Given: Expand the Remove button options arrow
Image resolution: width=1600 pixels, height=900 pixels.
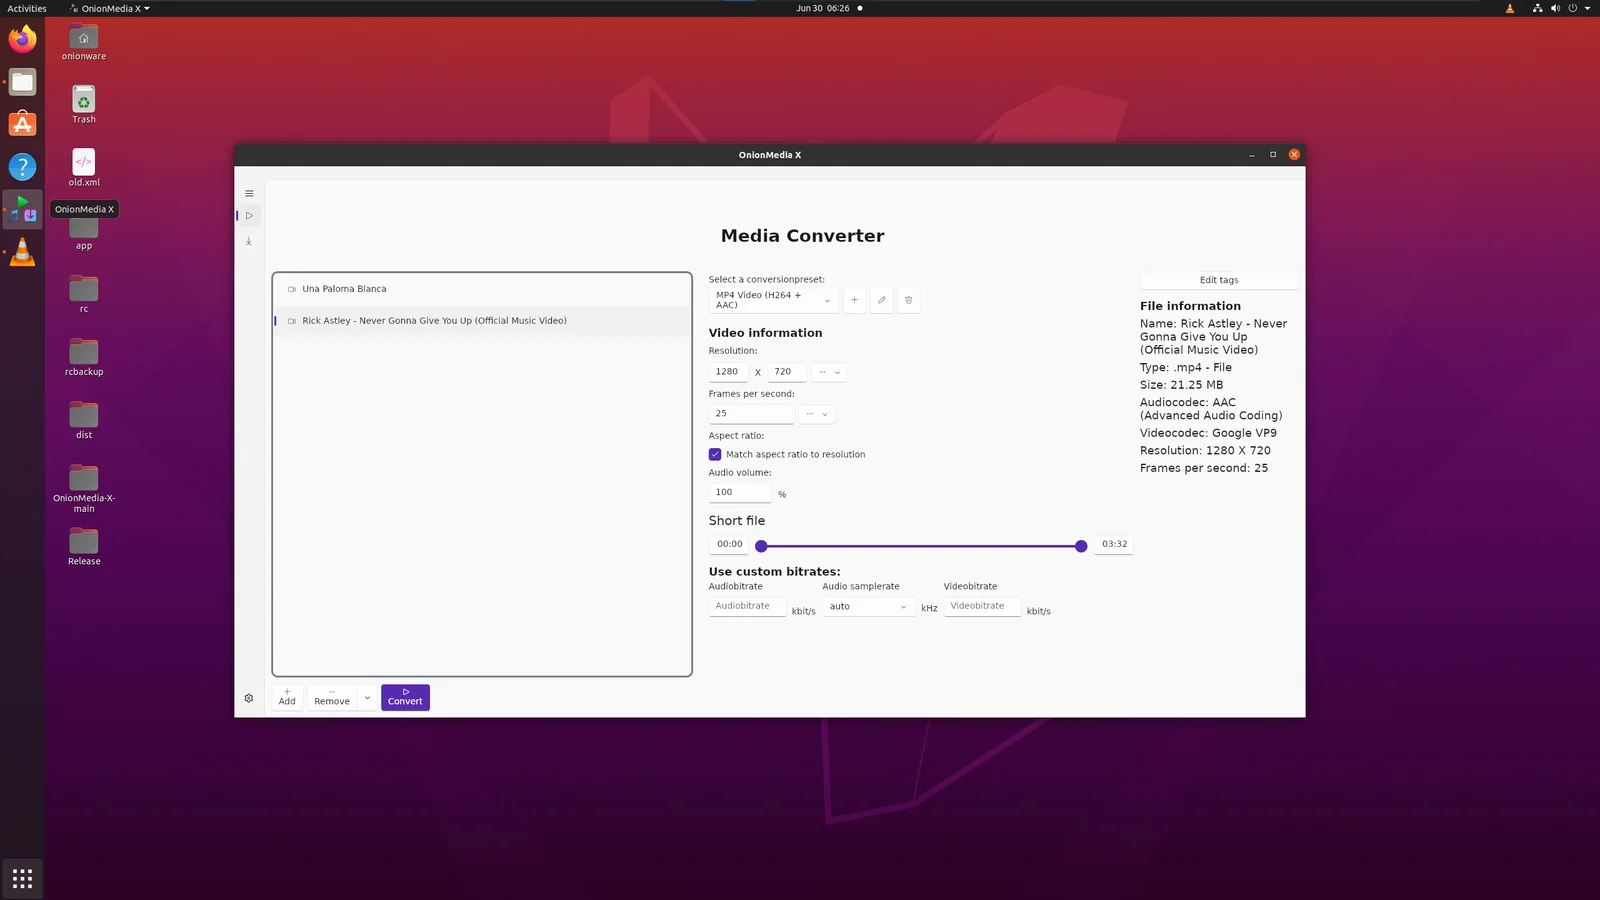Looking at the screenshot, I should (x=367, y=698).
